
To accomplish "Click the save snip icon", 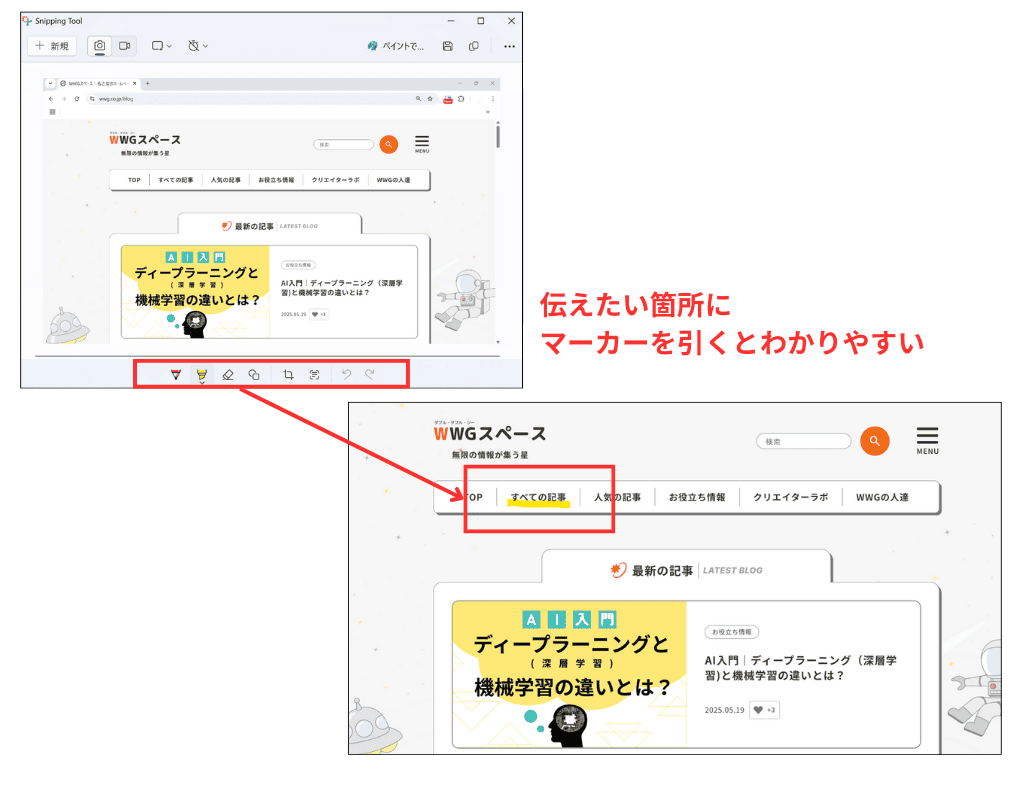I will point(446,46).
